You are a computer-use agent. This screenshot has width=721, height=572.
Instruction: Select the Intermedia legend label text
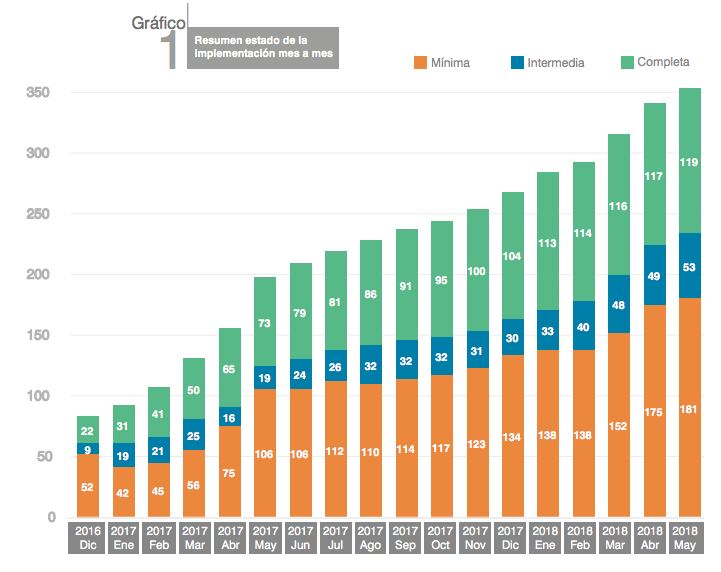point(557,63)
